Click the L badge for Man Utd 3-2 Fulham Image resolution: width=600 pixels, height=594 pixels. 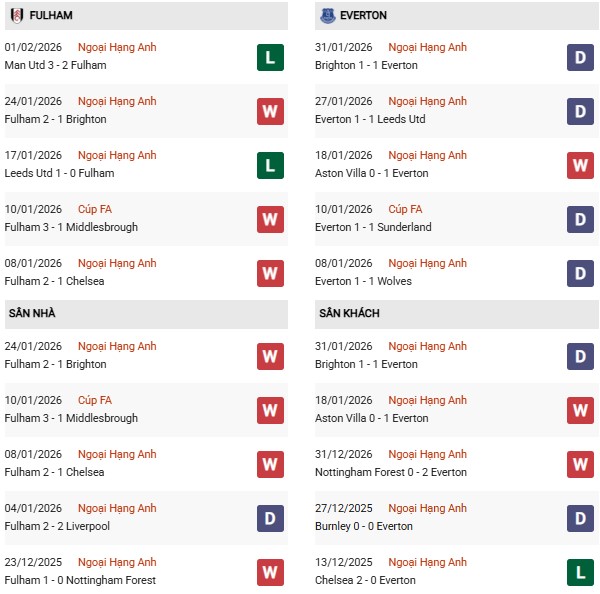(x=270, y=57)
